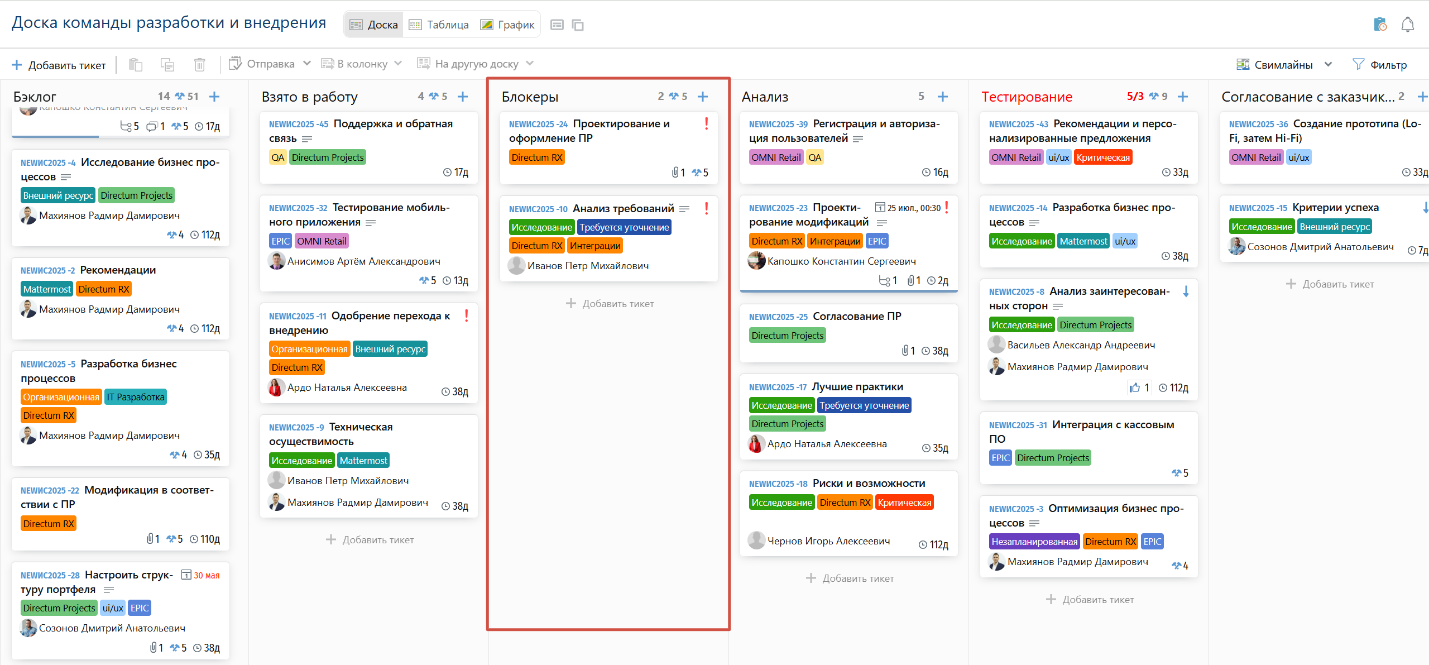Click Добавить тикет button in top toolbar
This screenshot has width=1429, height=665.
(x=58, y=65)
